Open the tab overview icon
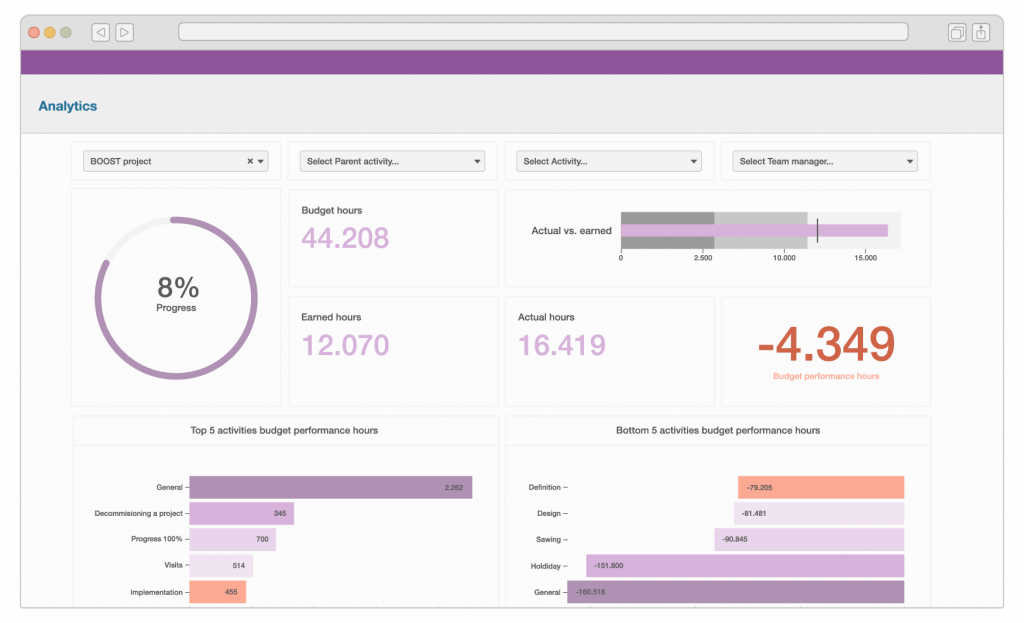Image resolution: width=1024 pixels, height=623 pixels. [x=957, y=31]
